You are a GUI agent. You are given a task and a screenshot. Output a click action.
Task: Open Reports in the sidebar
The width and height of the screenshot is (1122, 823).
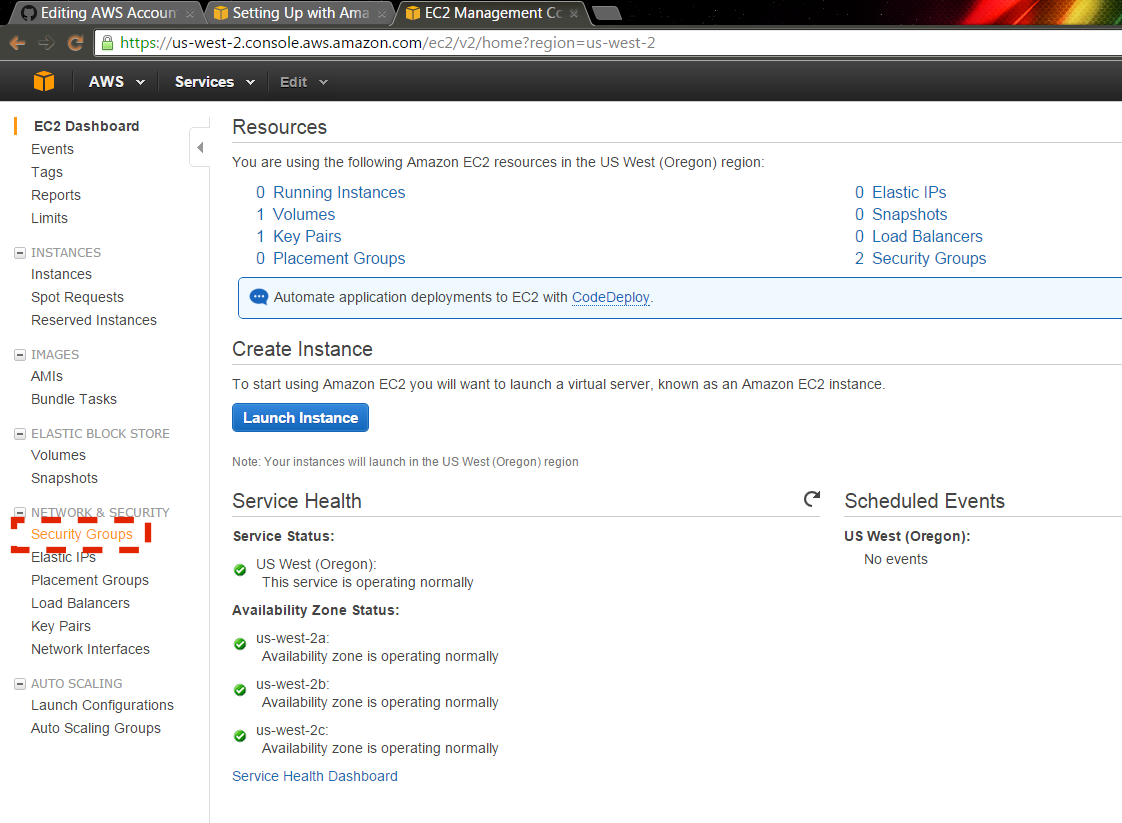[56, 195]
